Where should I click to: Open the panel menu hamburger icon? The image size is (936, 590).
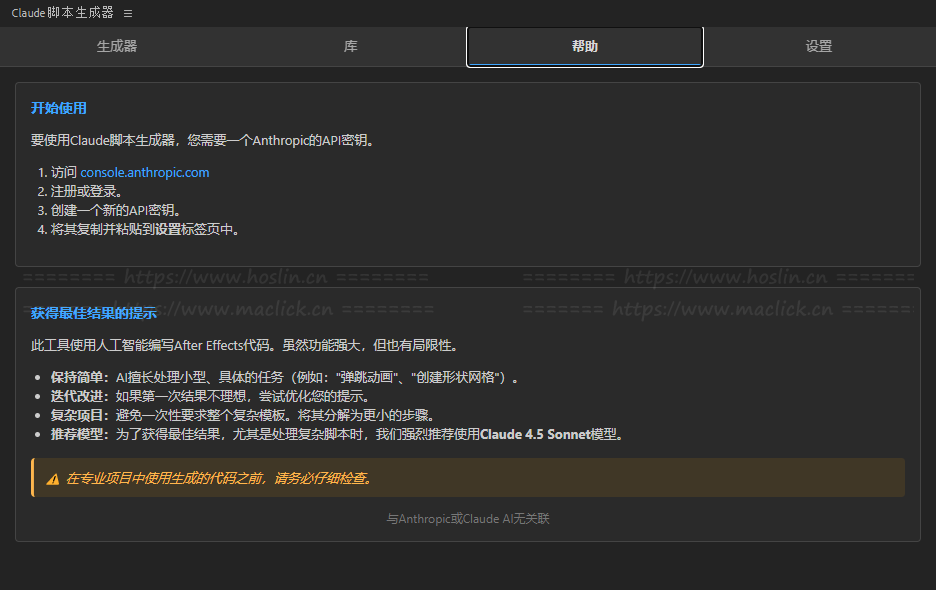coord(127,13)
